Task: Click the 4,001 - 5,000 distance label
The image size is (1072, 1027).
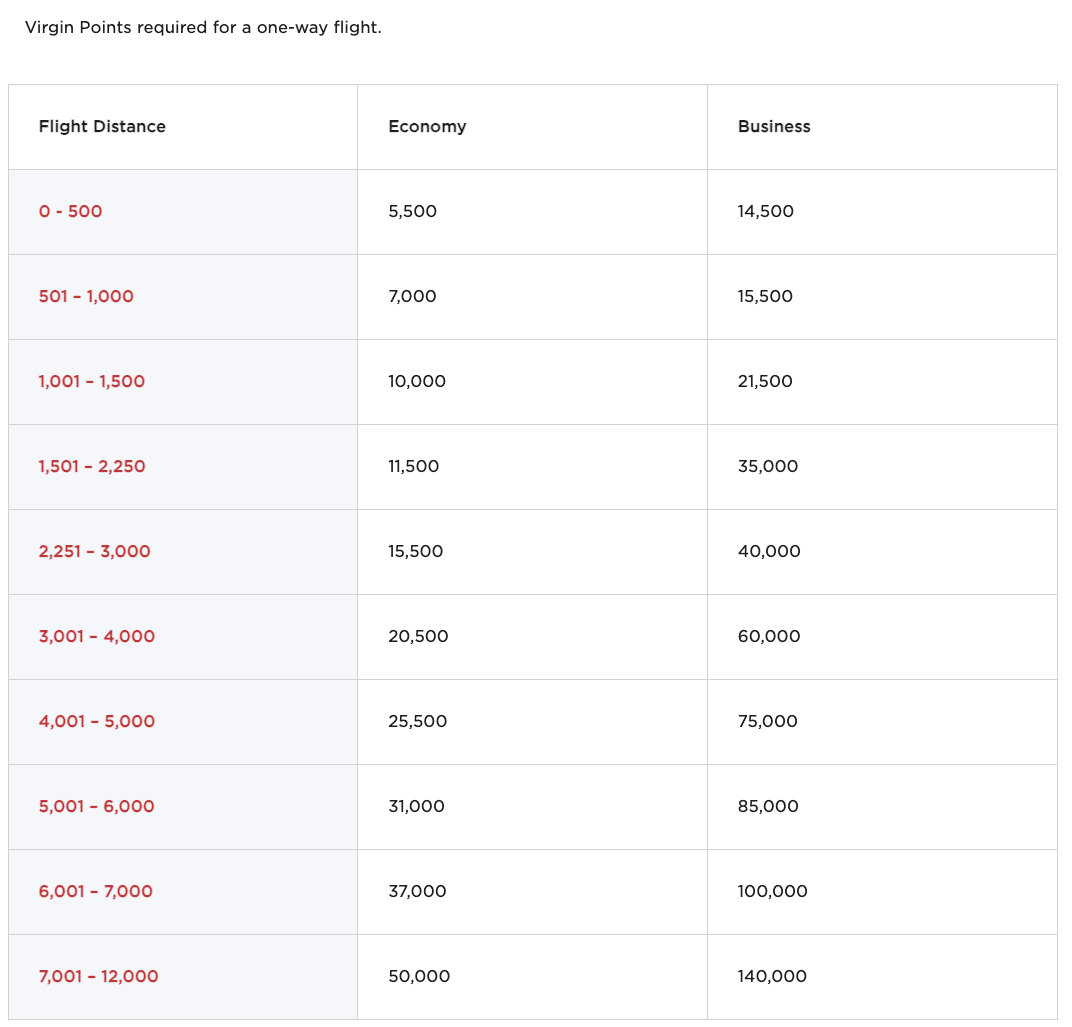Action: pyautogui.click(x=97, y=722)
